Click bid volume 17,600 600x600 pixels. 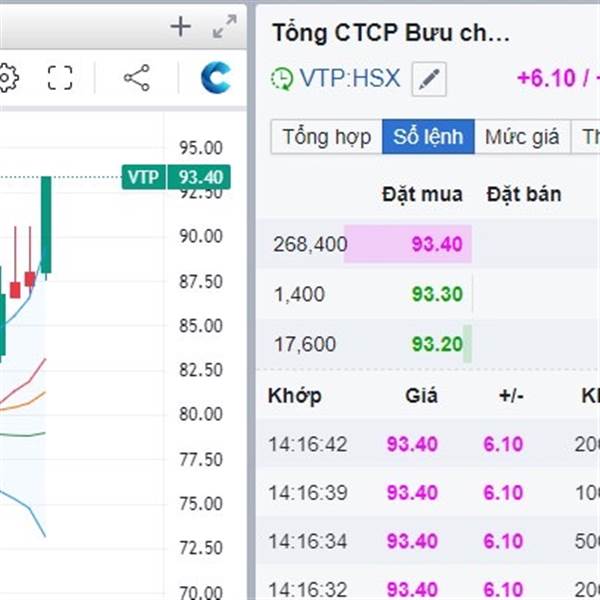(305, 344)
